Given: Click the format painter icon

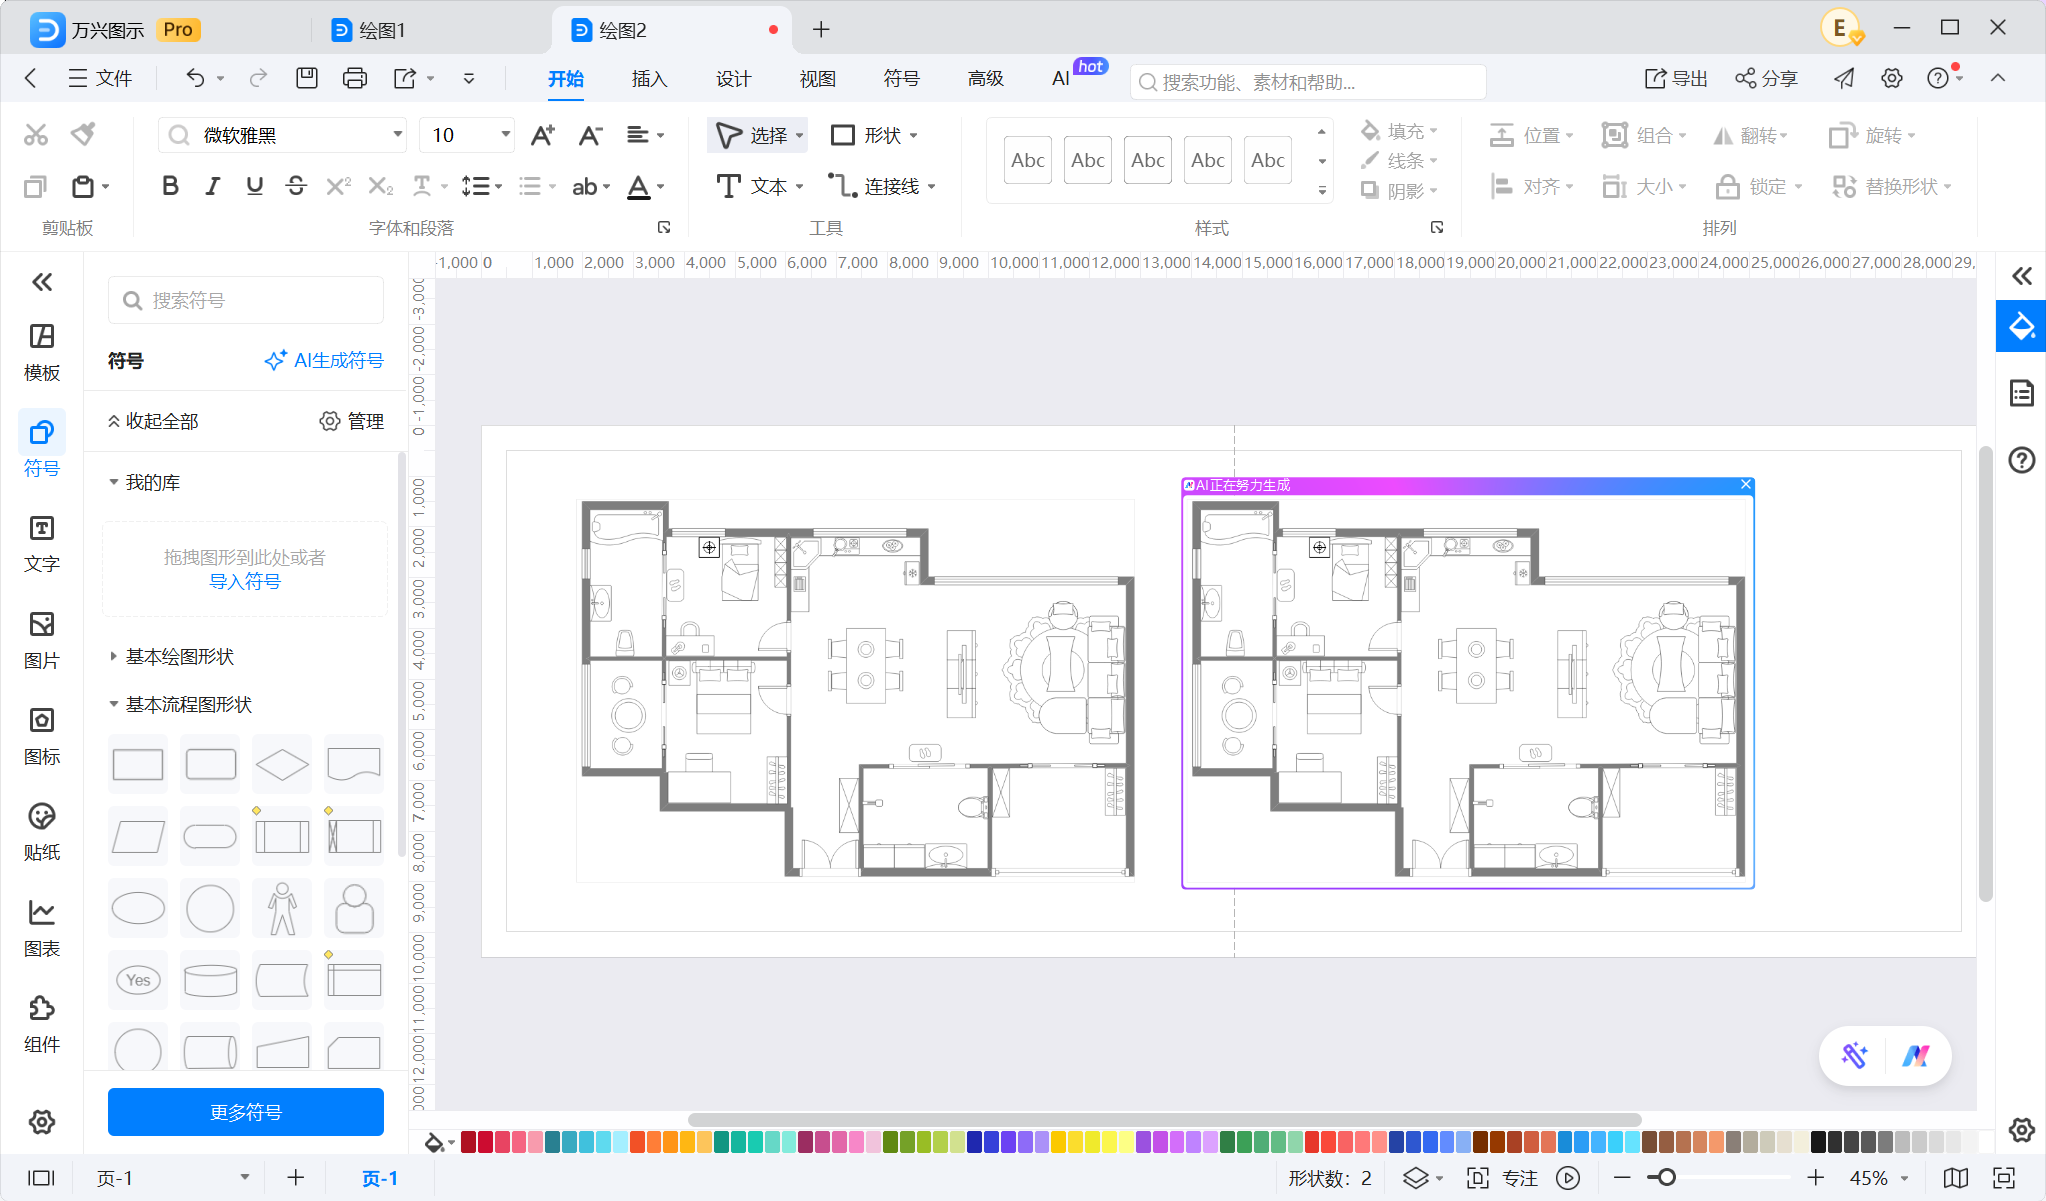Looking at the screenshot, I should tap(83, 134).
